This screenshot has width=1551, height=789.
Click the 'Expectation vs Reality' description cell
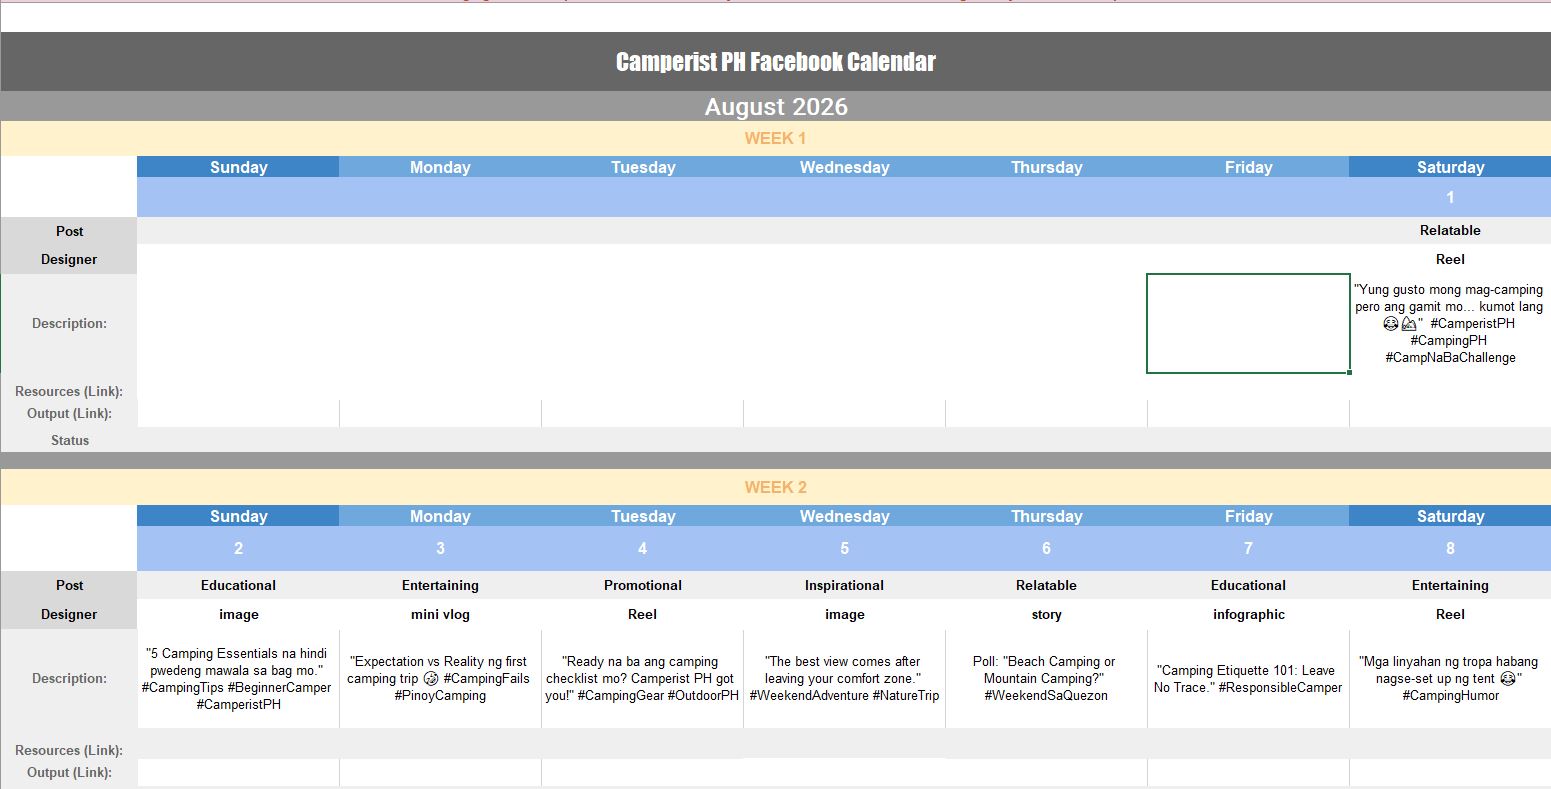click(440, 678)
